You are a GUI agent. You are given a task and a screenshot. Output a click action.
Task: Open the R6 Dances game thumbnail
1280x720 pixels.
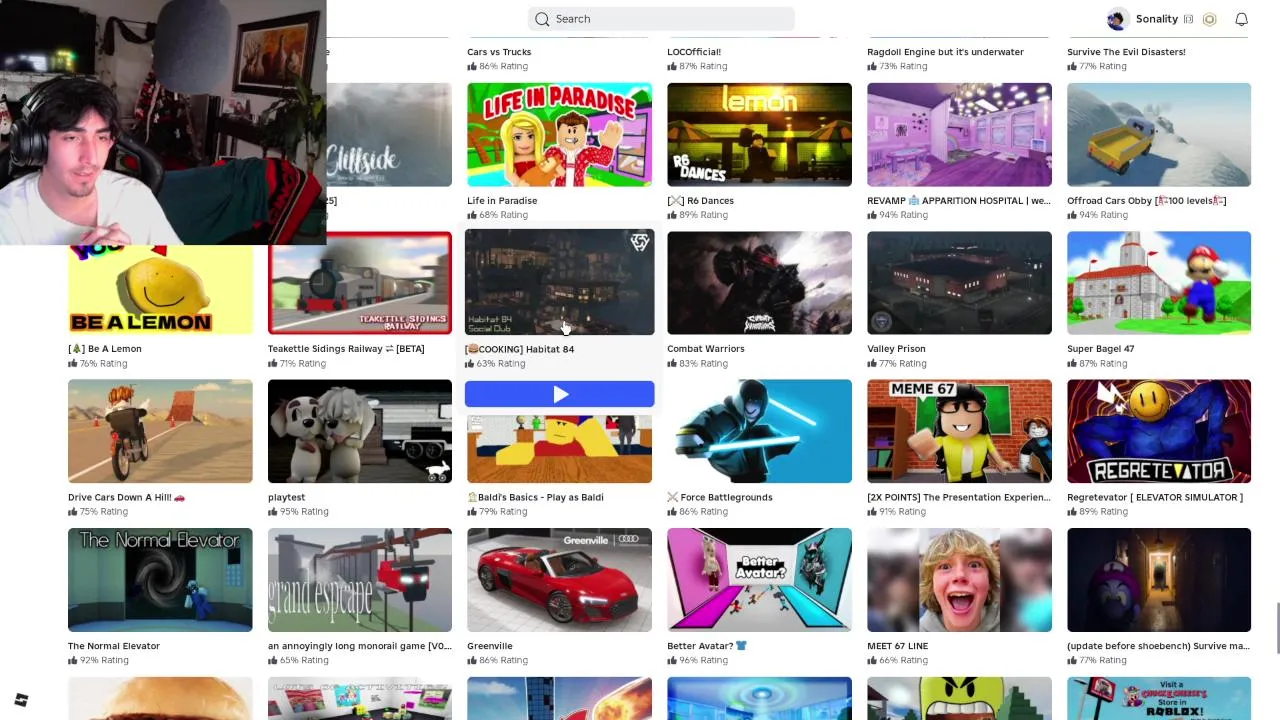pos(759,135)
